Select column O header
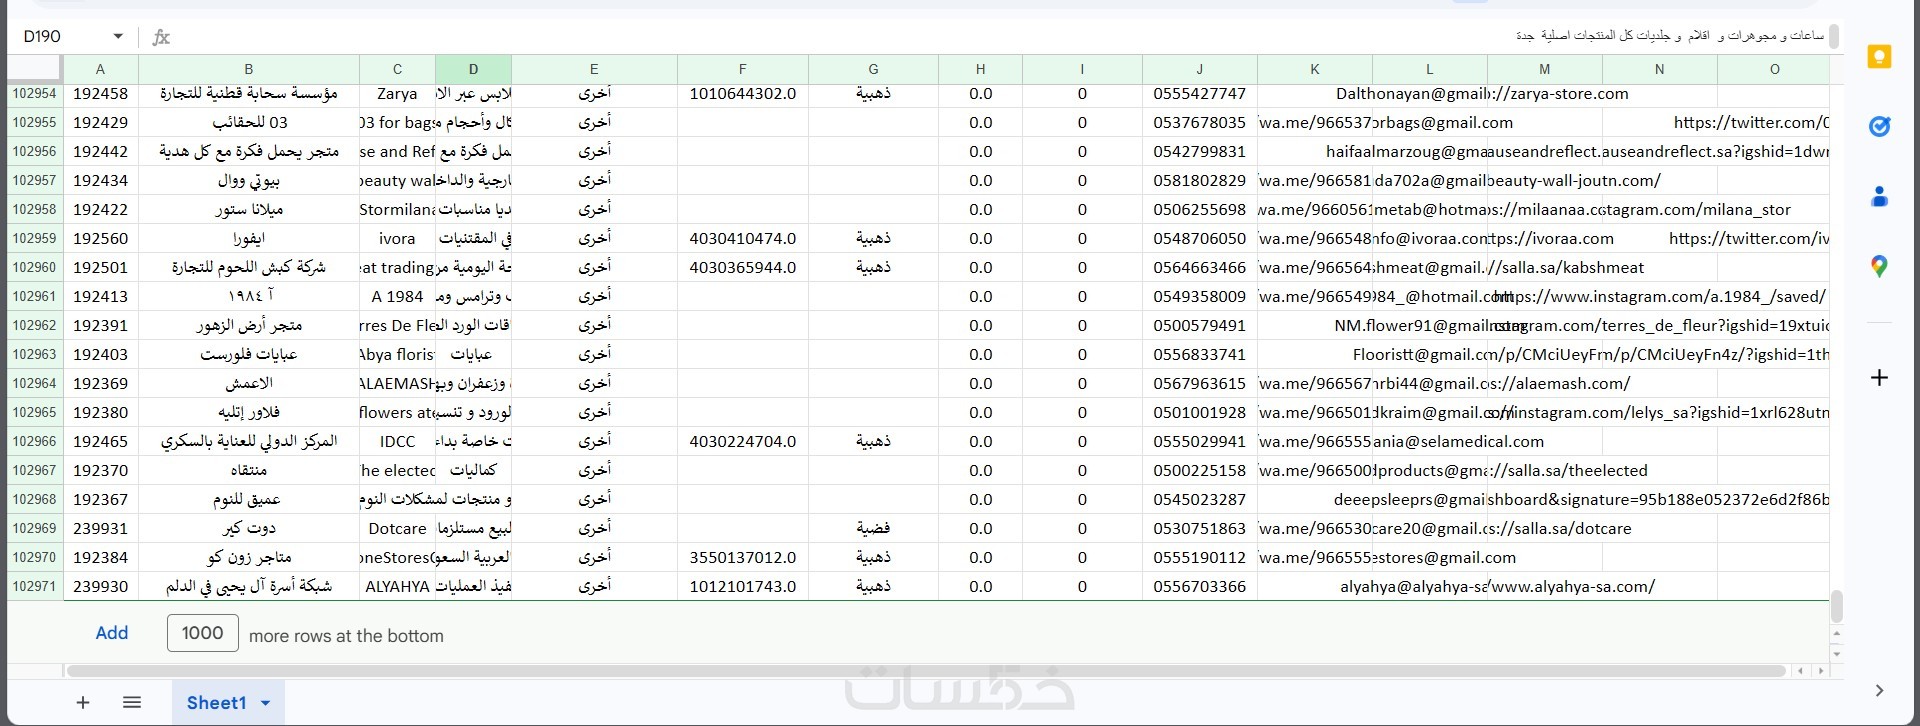1920x726 pixels. point(1775,69)
